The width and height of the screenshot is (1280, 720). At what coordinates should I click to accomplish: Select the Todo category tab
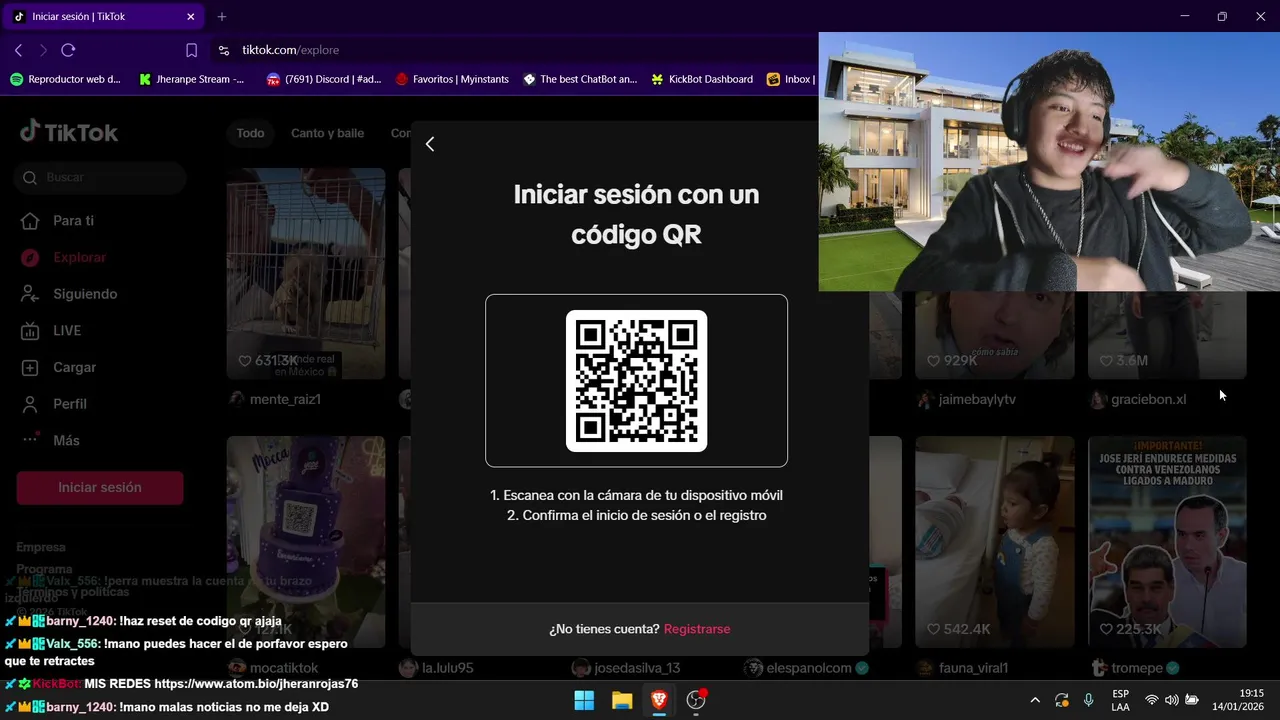250,133
